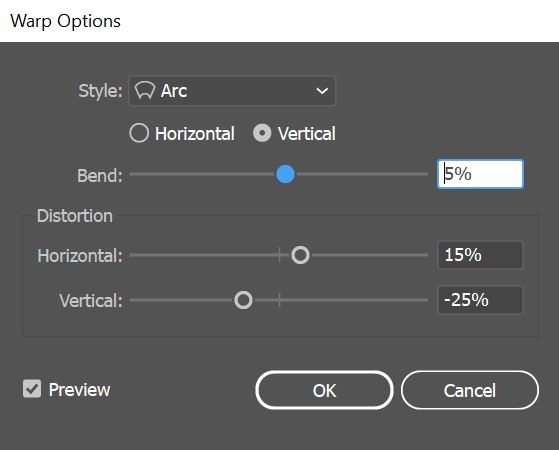Click the Bend slider track right end
The width and height of the screenshot is (559, 450).
426,174
